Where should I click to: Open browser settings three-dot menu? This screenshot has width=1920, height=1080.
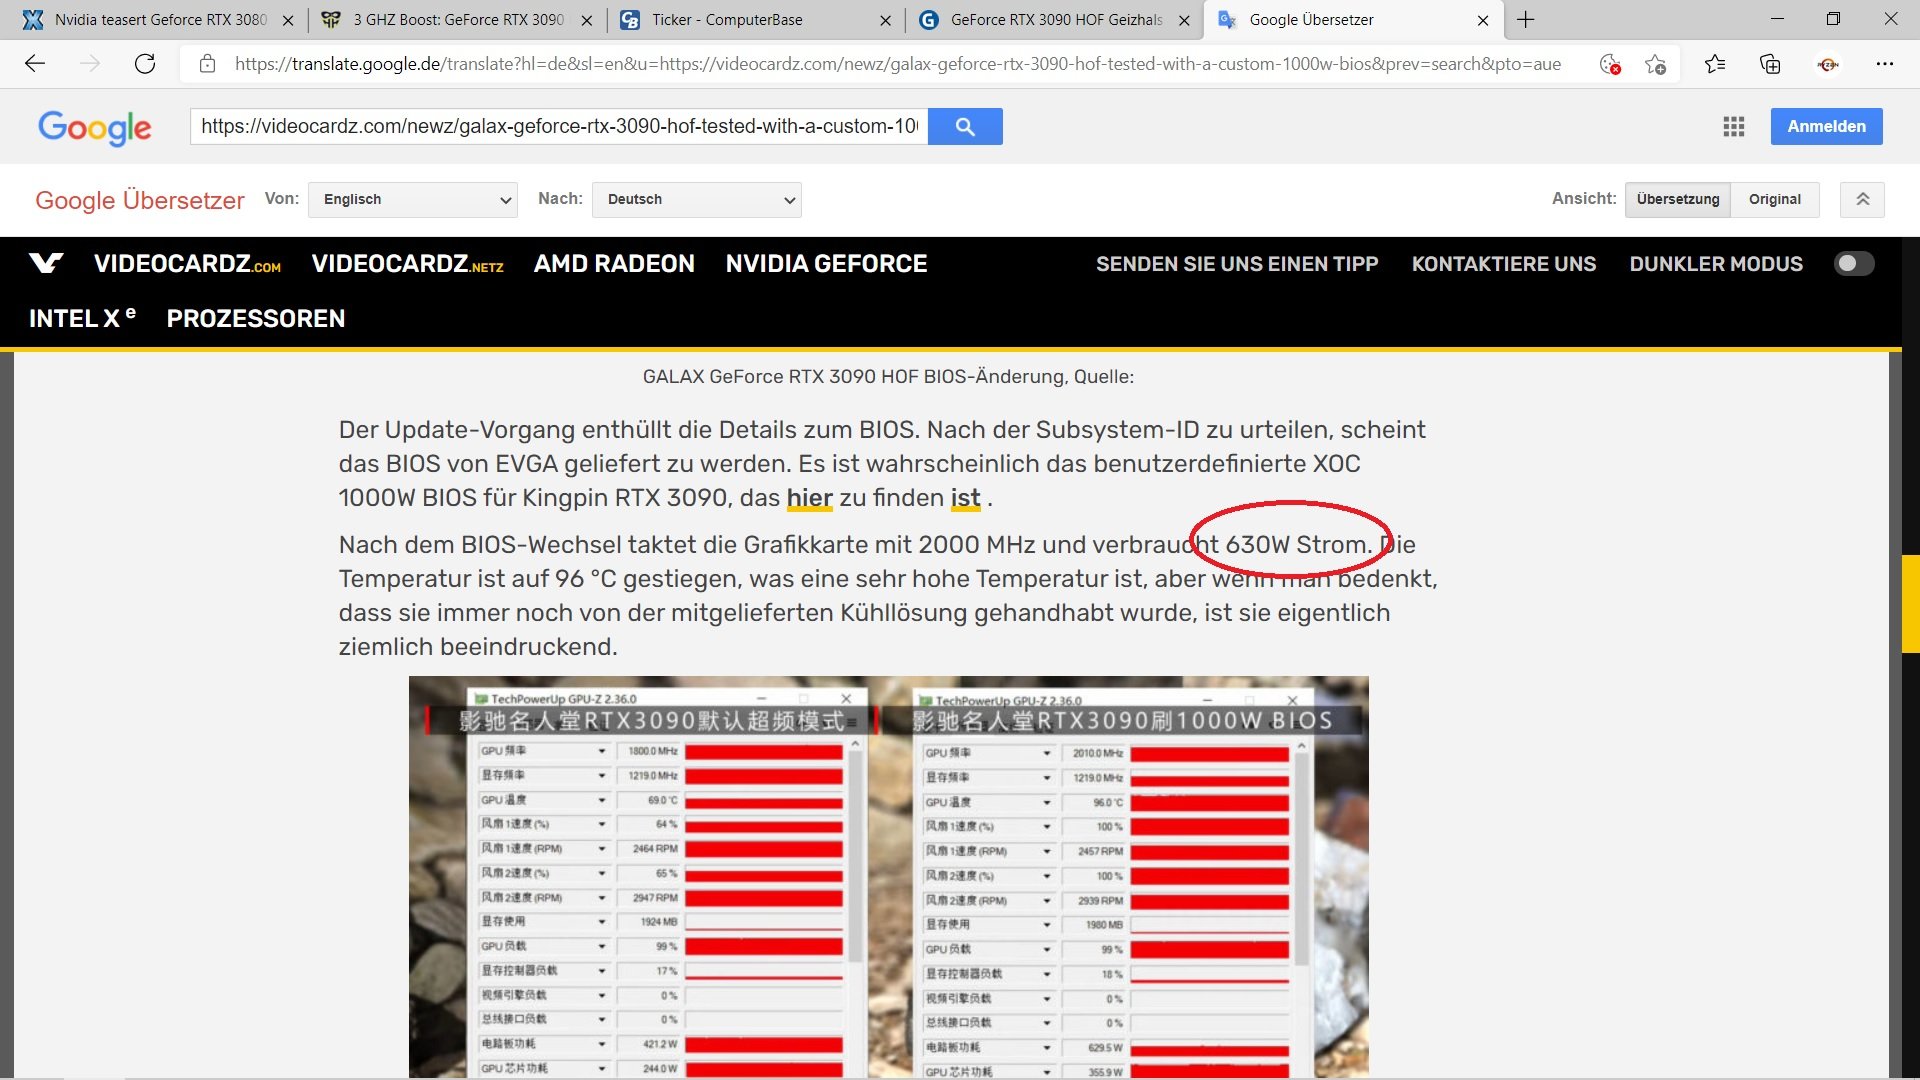[1884, 64]
